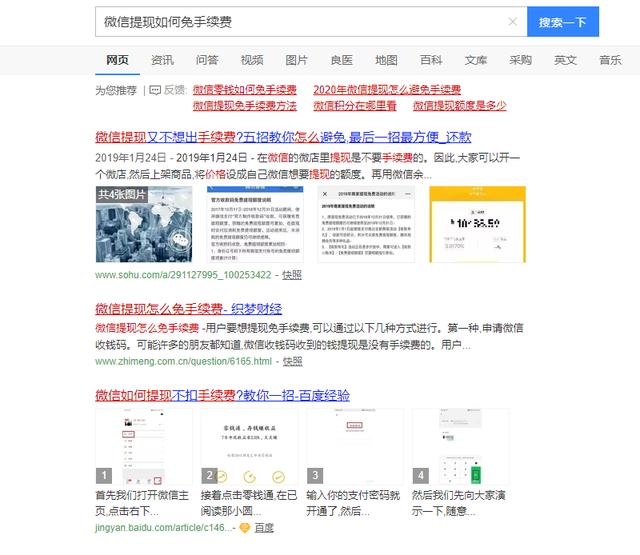Click the zhimeng snippet starting 微信提现怎么免手续费

tap(309, 337)
